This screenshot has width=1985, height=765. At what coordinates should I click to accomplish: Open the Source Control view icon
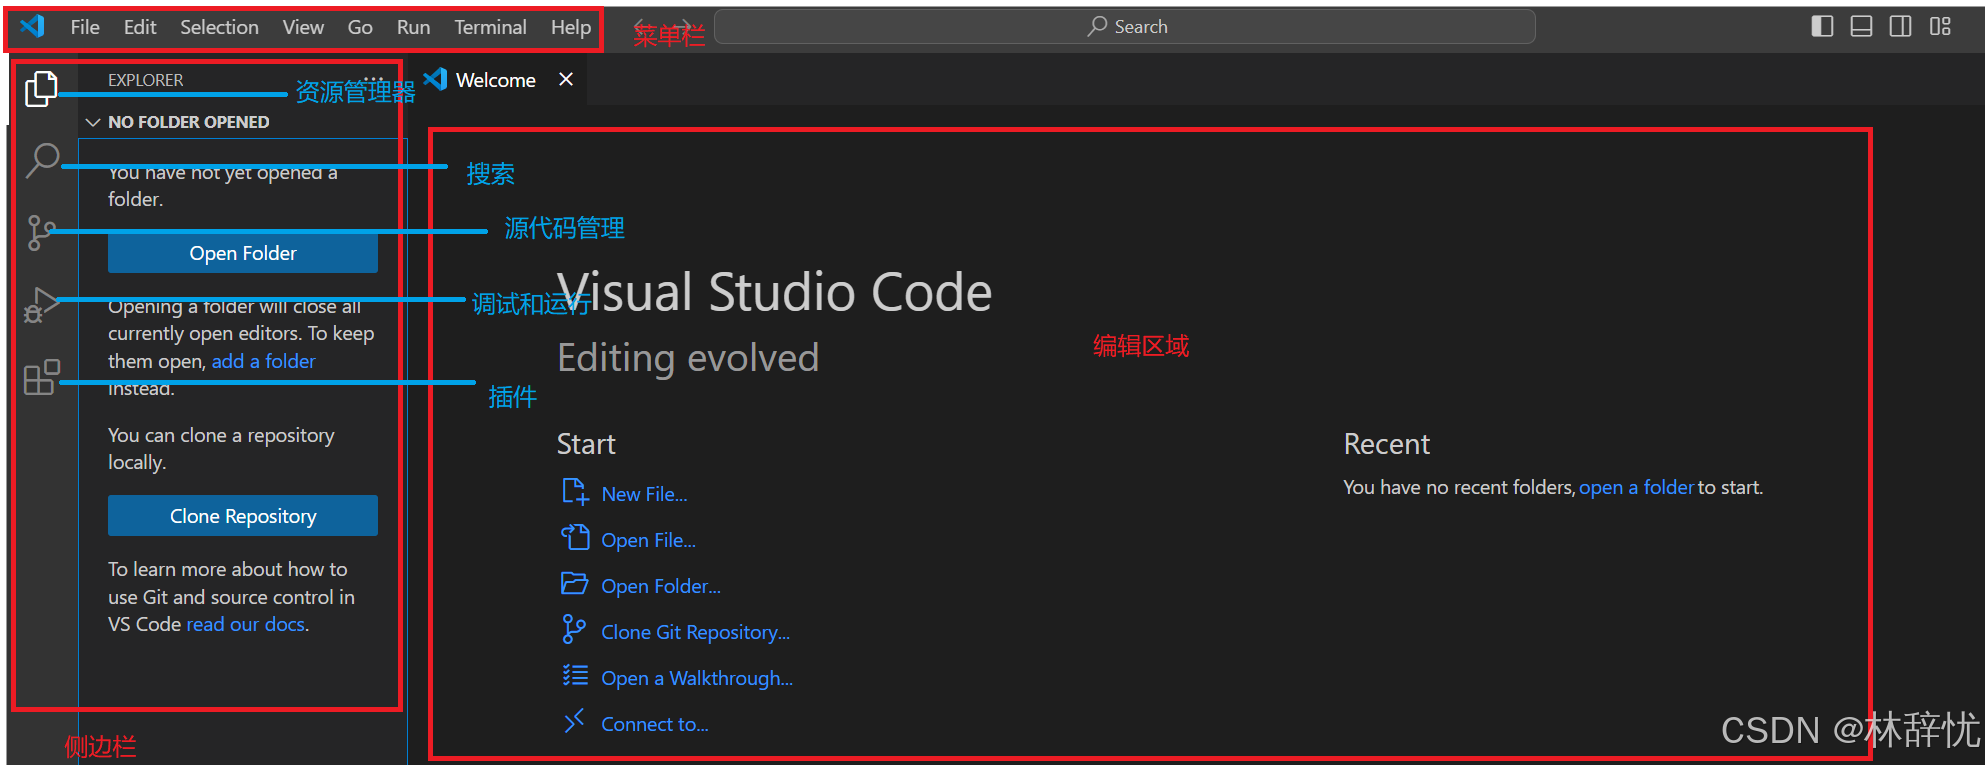[41, 232]
